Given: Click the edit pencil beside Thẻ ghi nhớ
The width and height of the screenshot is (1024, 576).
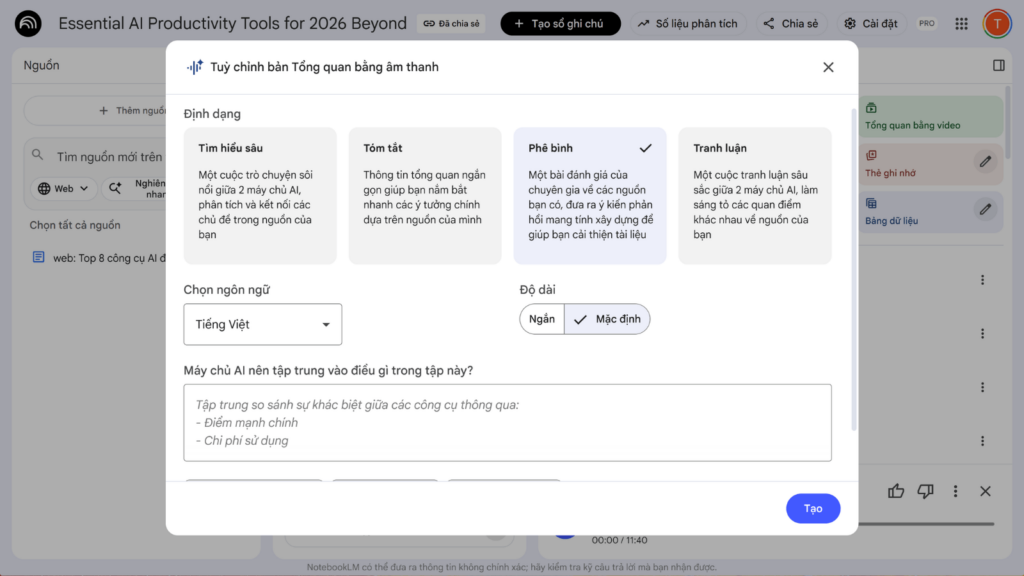Looking at the screenshot, I should [985, 161].
